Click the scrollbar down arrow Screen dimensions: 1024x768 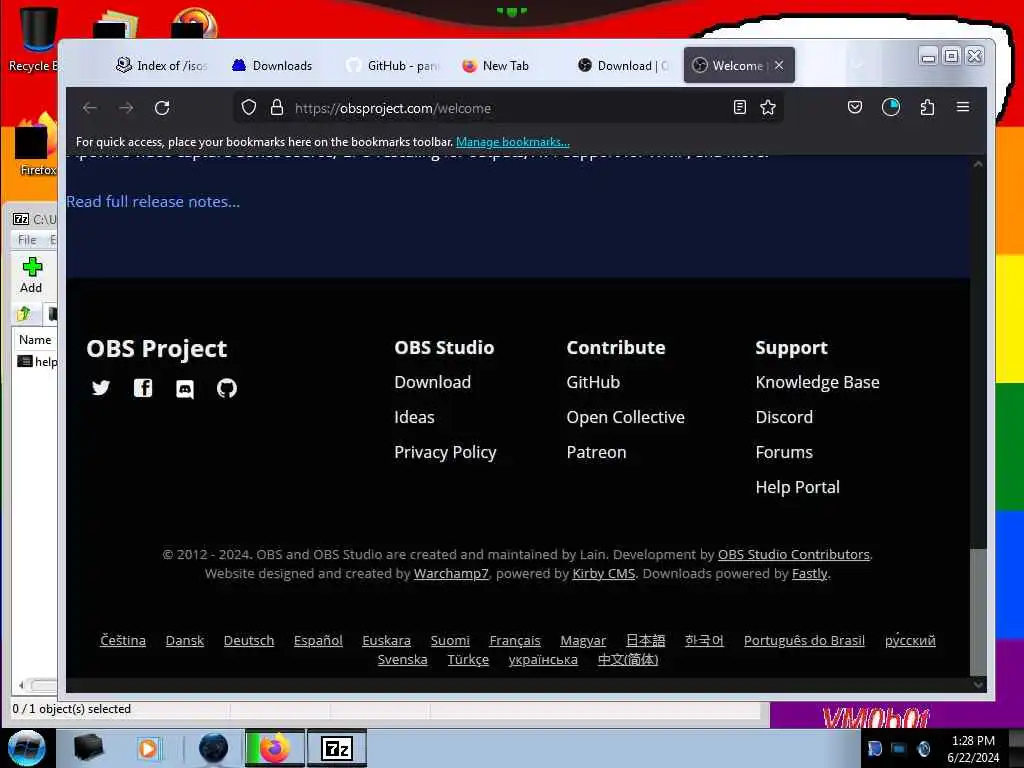click(978, 684)
